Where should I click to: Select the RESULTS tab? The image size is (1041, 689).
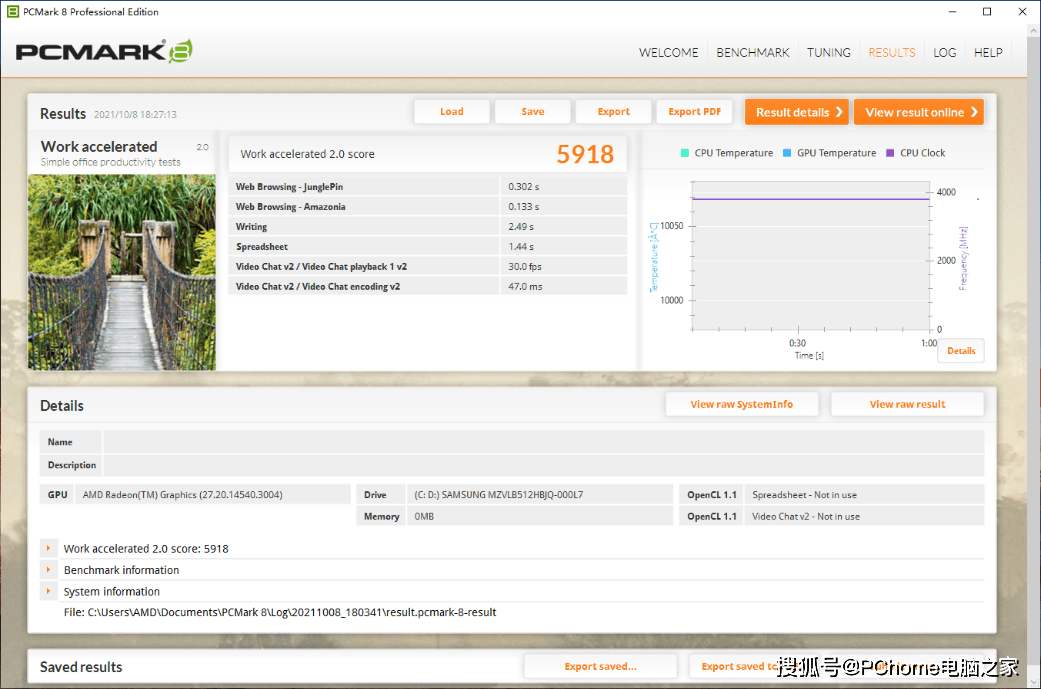(892, 52)
